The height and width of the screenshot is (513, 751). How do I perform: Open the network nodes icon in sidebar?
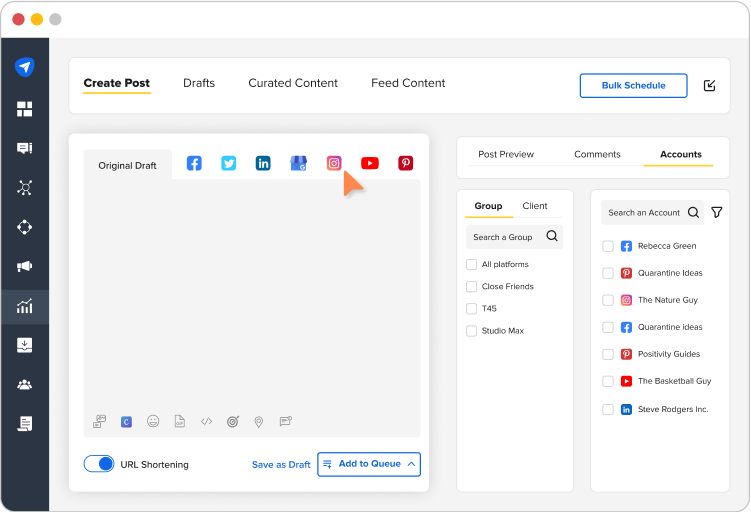pos(24,187)
